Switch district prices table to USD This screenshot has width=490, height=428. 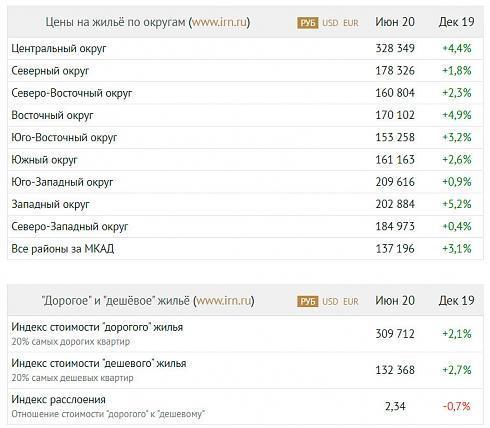tap(330, 23)
